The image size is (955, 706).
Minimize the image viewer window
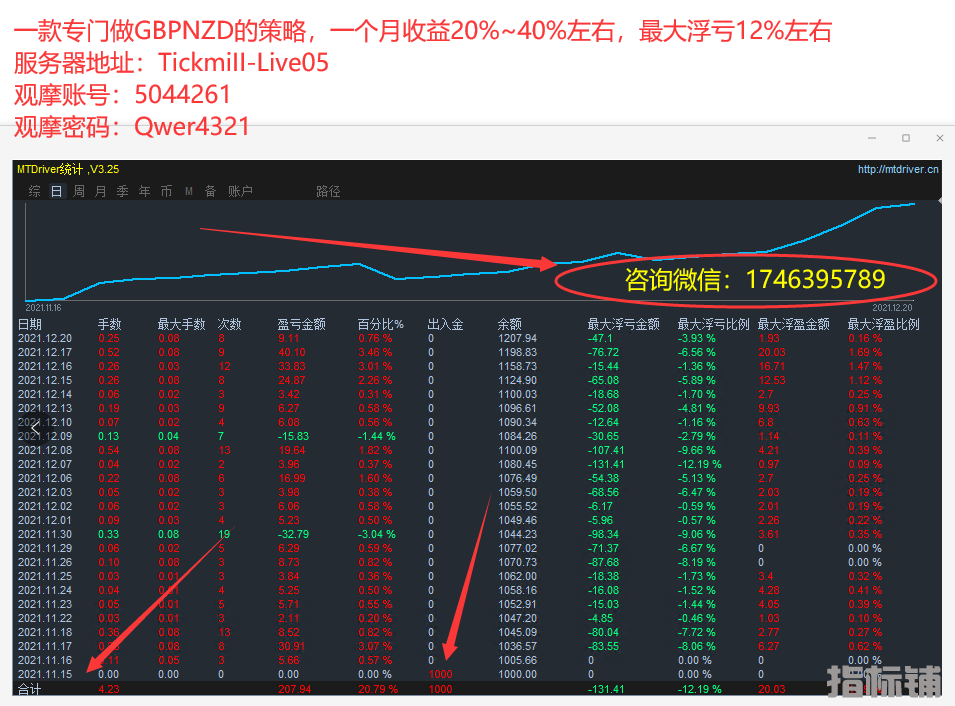point(873,138)
